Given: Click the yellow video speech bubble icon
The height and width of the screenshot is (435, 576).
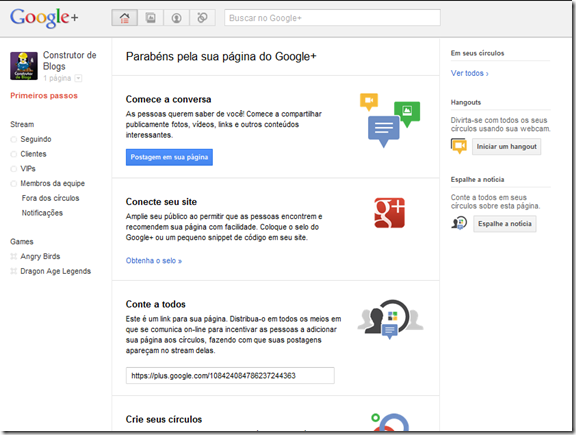Looking at the screenshot, I should click(369, 101).
